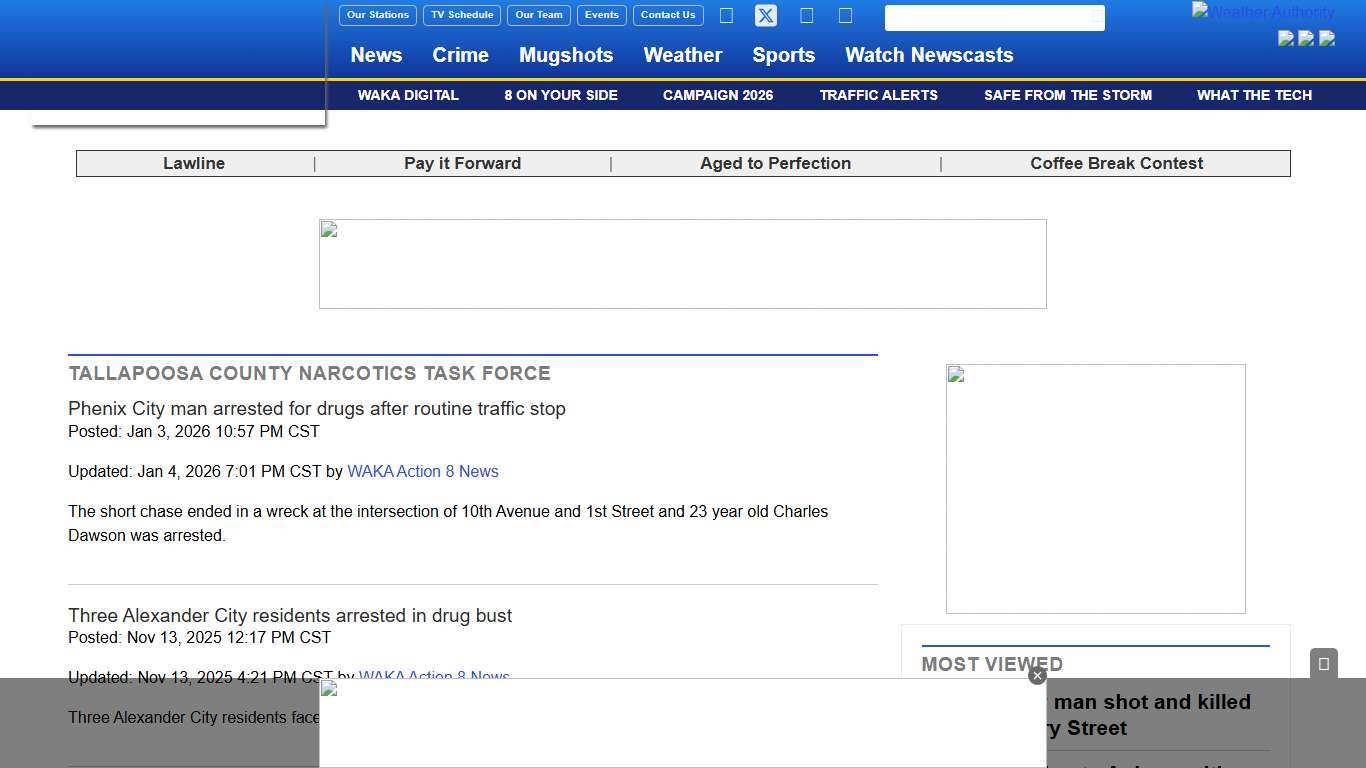Select the Weather nav item
Viewport: 1366px width, 768px height.
click(682, 55)
